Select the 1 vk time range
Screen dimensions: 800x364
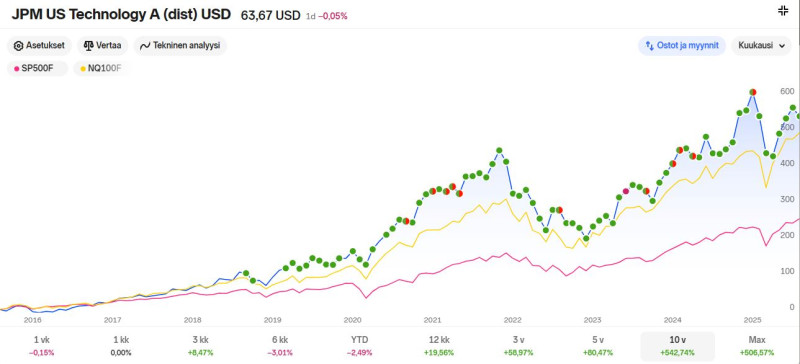click(41, 346)
